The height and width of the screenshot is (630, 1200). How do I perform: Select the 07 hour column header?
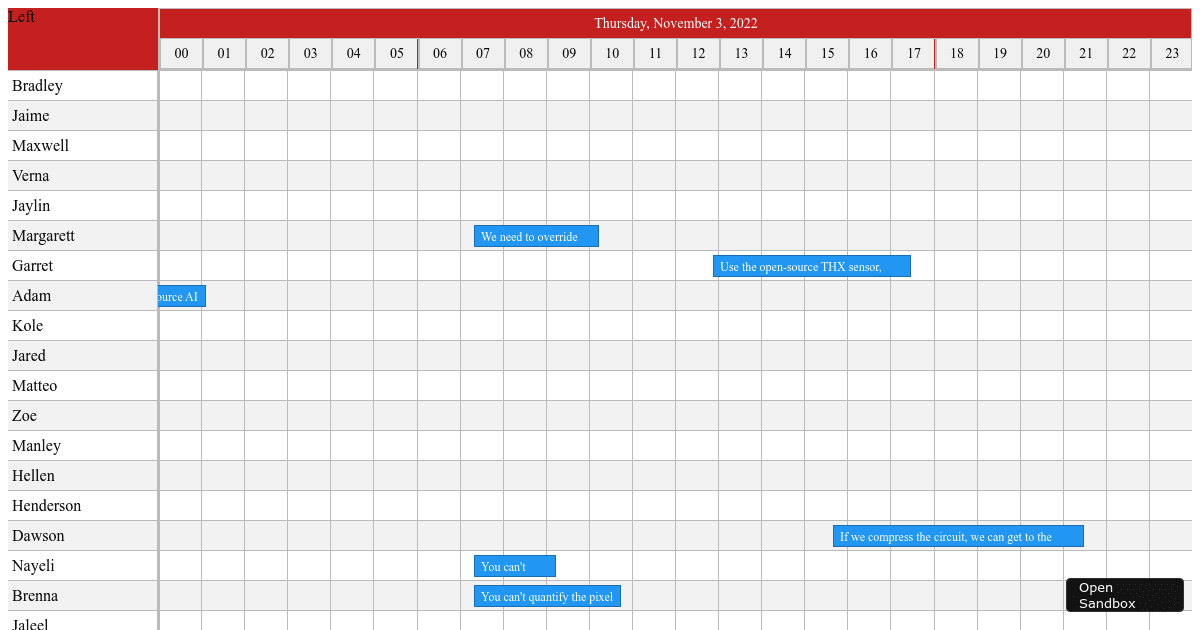pos(483,54)
